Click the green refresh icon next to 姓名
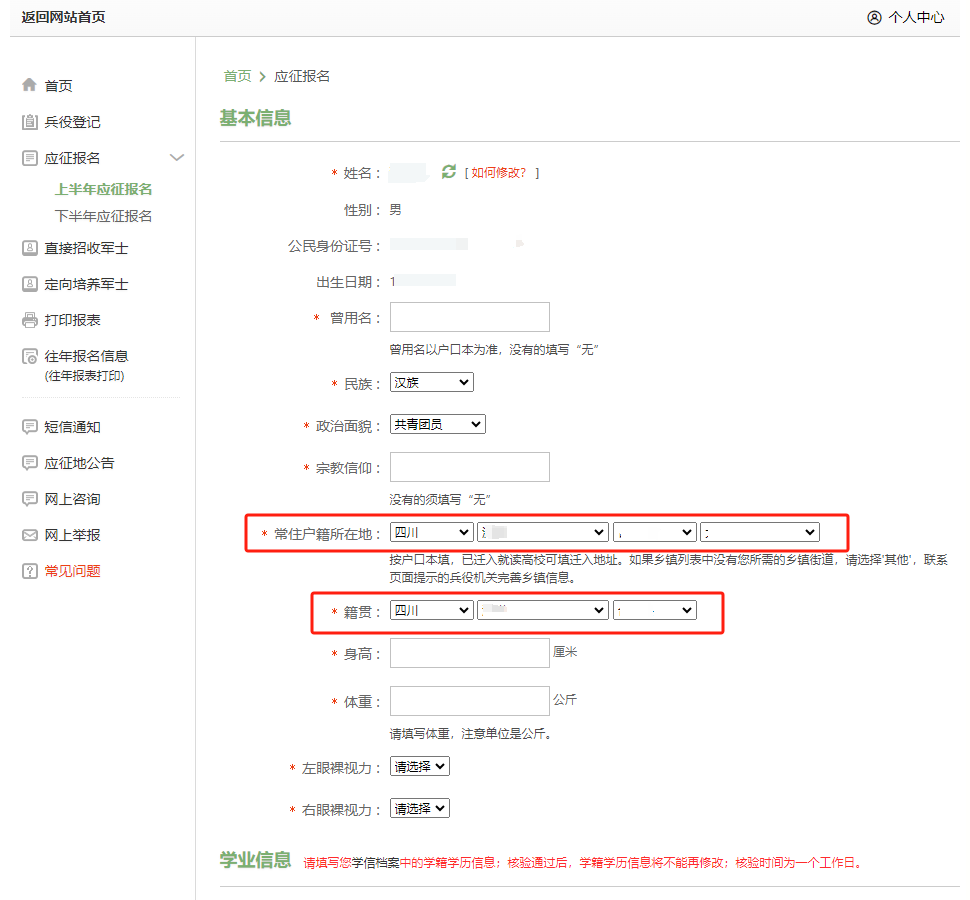The height and width of the screenshot is (900, 970). pos(449,172)
